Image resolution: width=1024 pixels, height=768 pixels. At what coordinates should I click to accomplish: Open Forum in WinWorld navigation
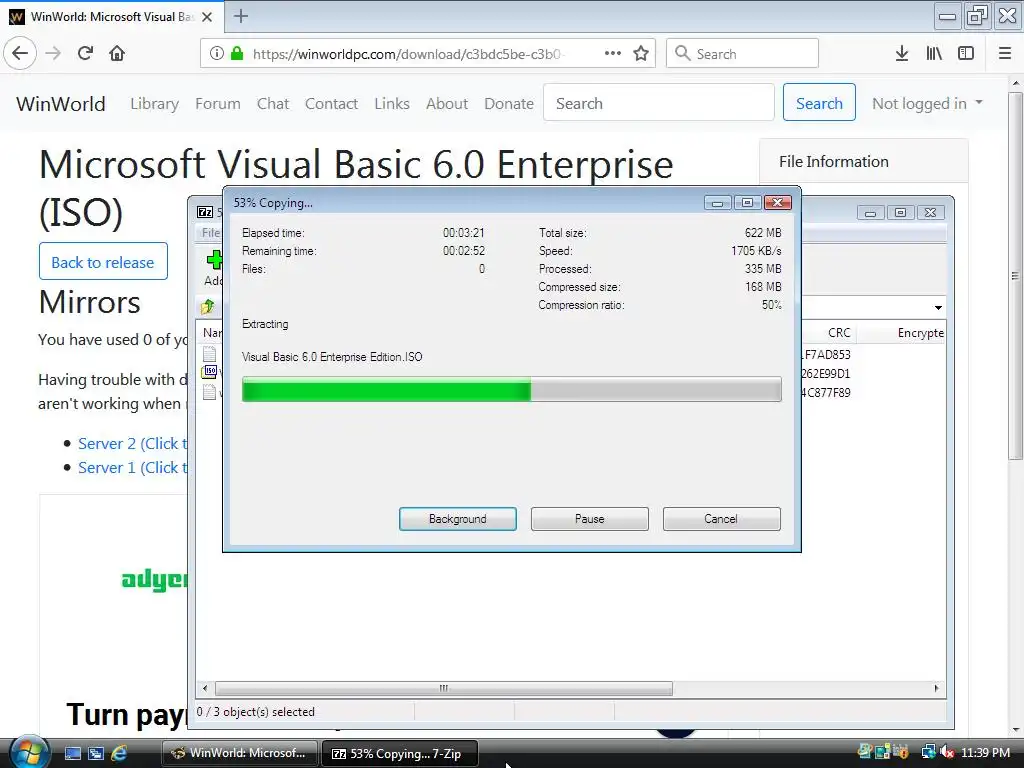pyautogui.click(x=217, y=104)
